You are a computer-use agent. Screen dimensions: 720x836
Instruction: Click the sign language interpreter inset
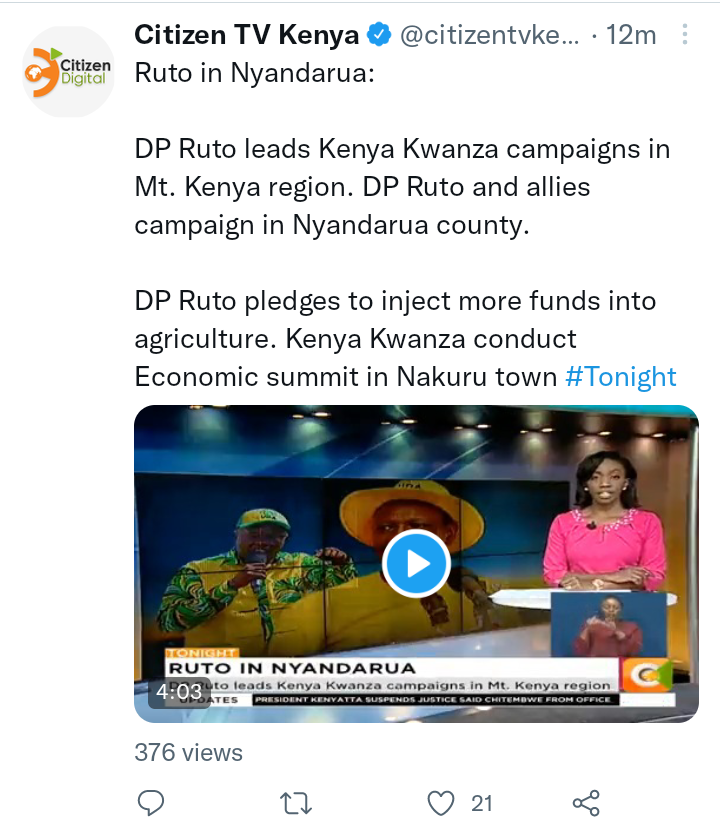tap(608, 625)
